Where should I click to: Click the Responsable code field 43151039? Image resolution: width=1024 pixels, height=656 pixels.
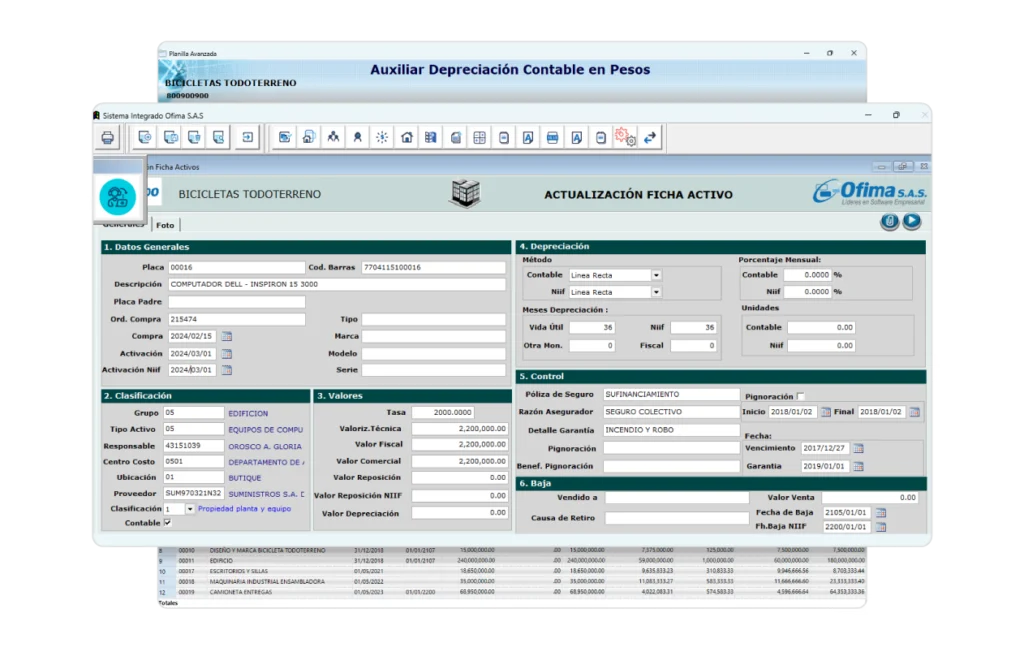193,446
